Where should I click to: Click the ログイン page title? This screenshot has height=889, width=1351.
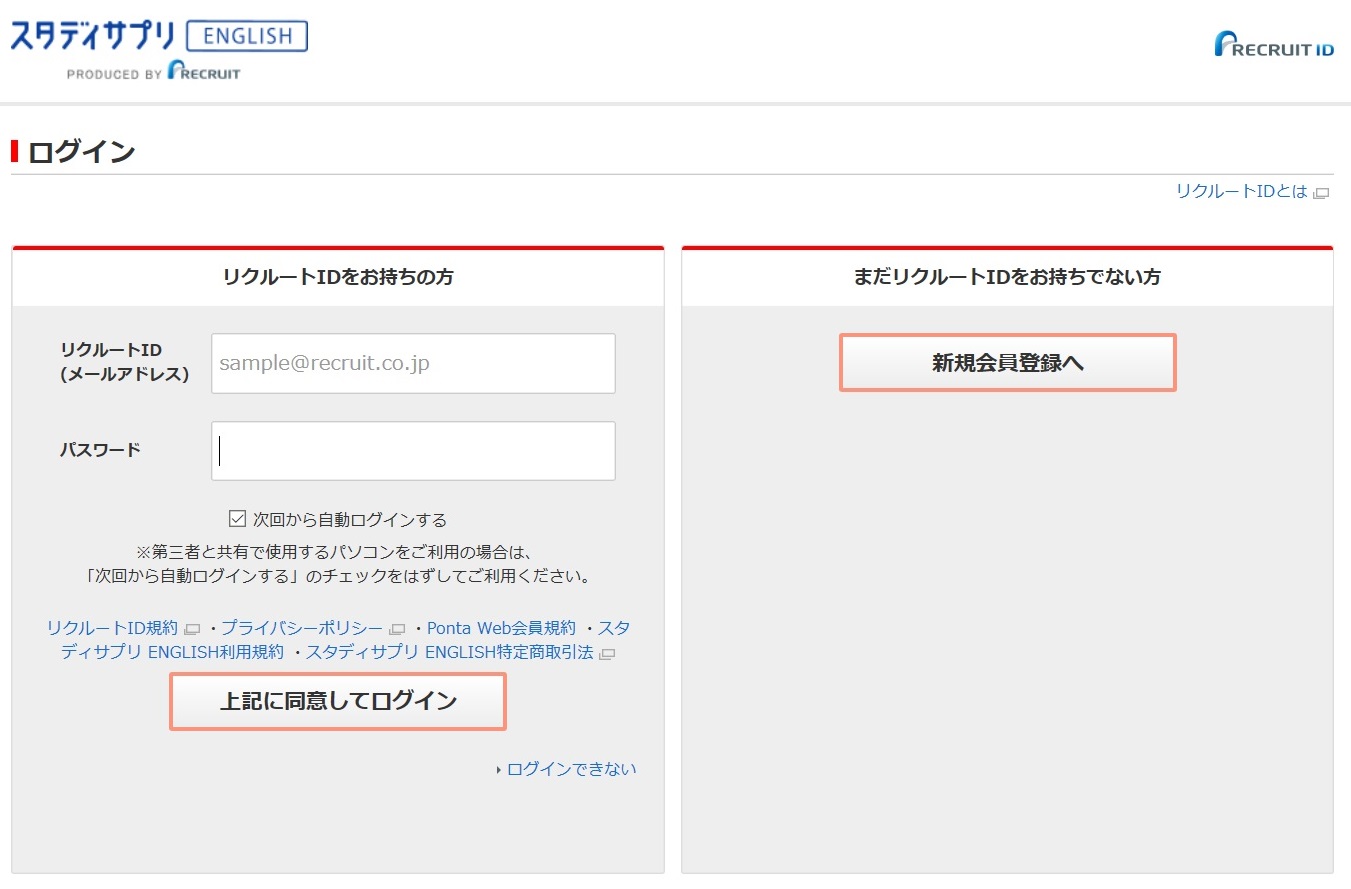tap(81, 152)
